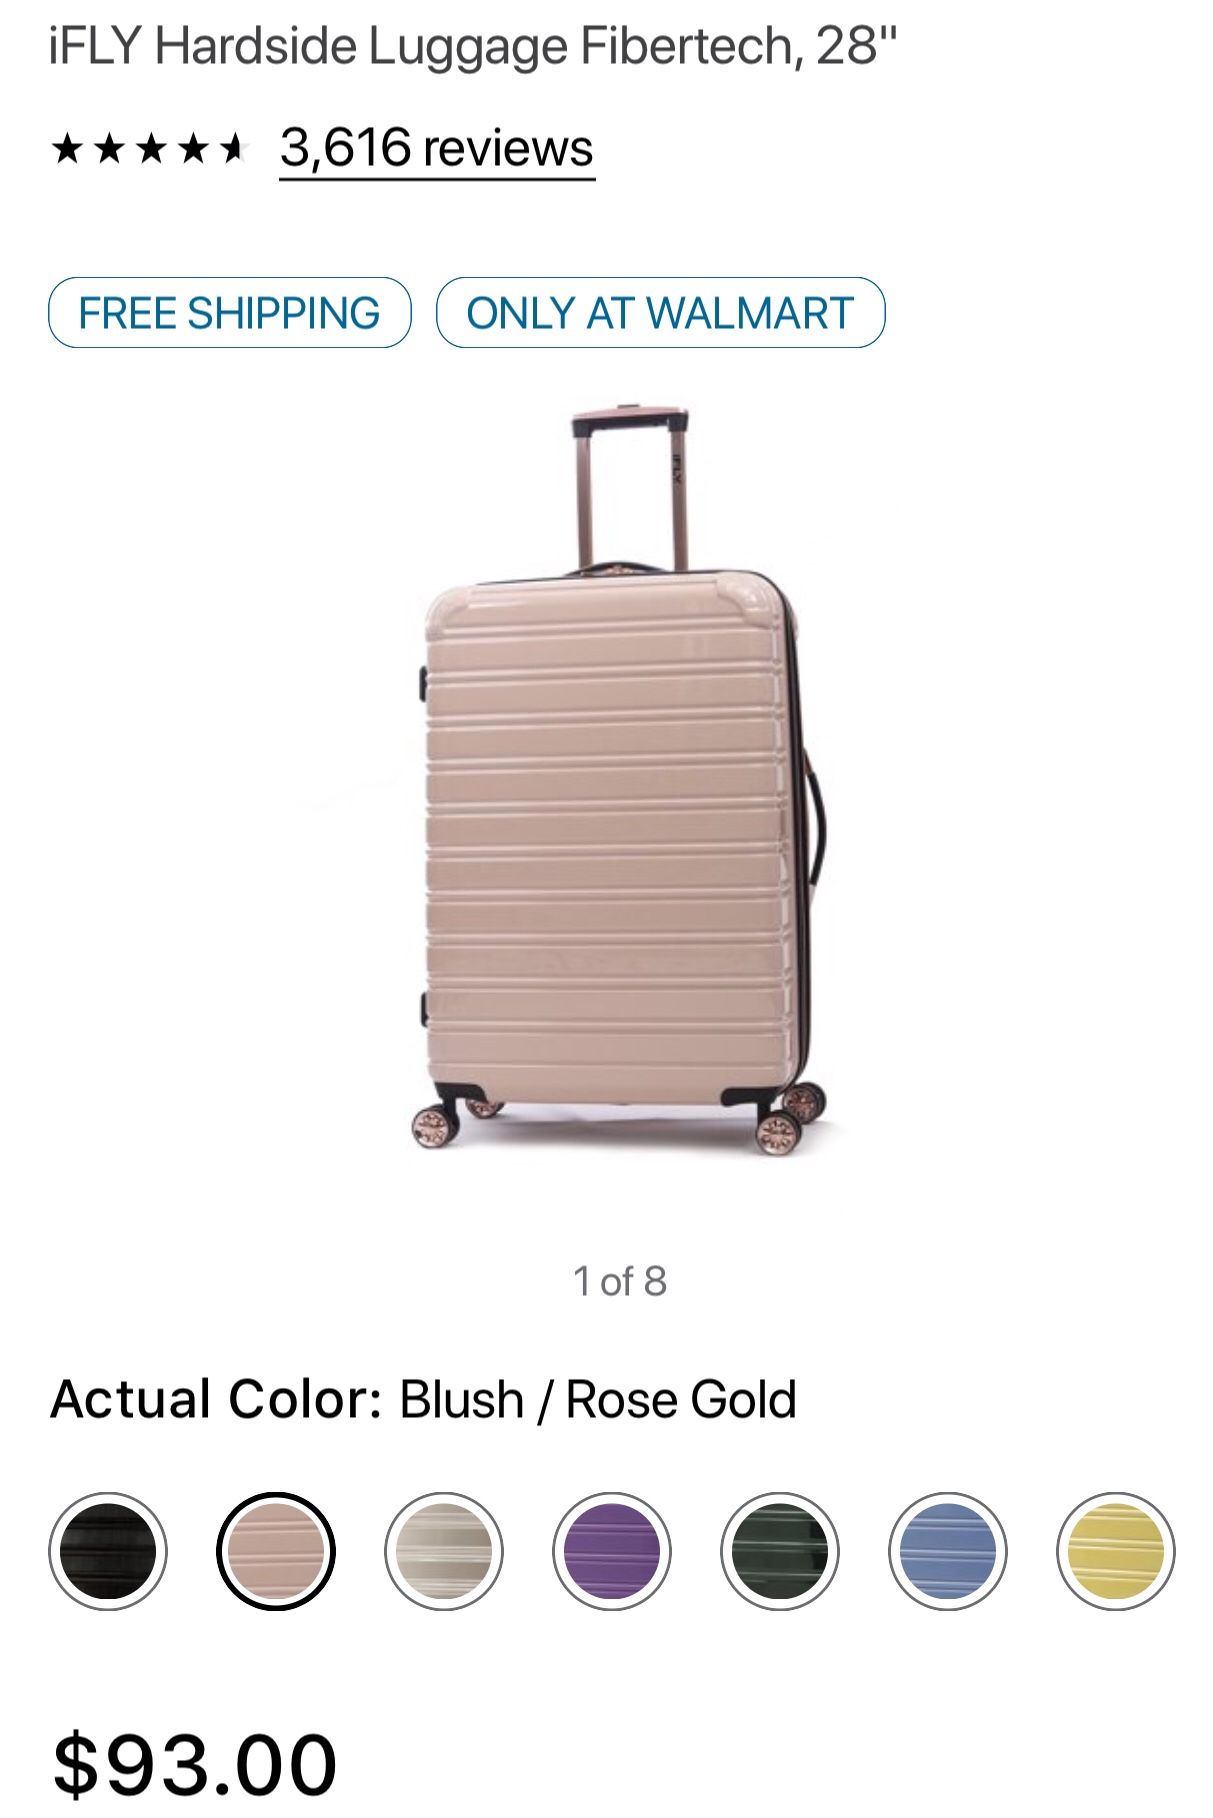Tap the 1 of 8 image counter

point(619,1281)
